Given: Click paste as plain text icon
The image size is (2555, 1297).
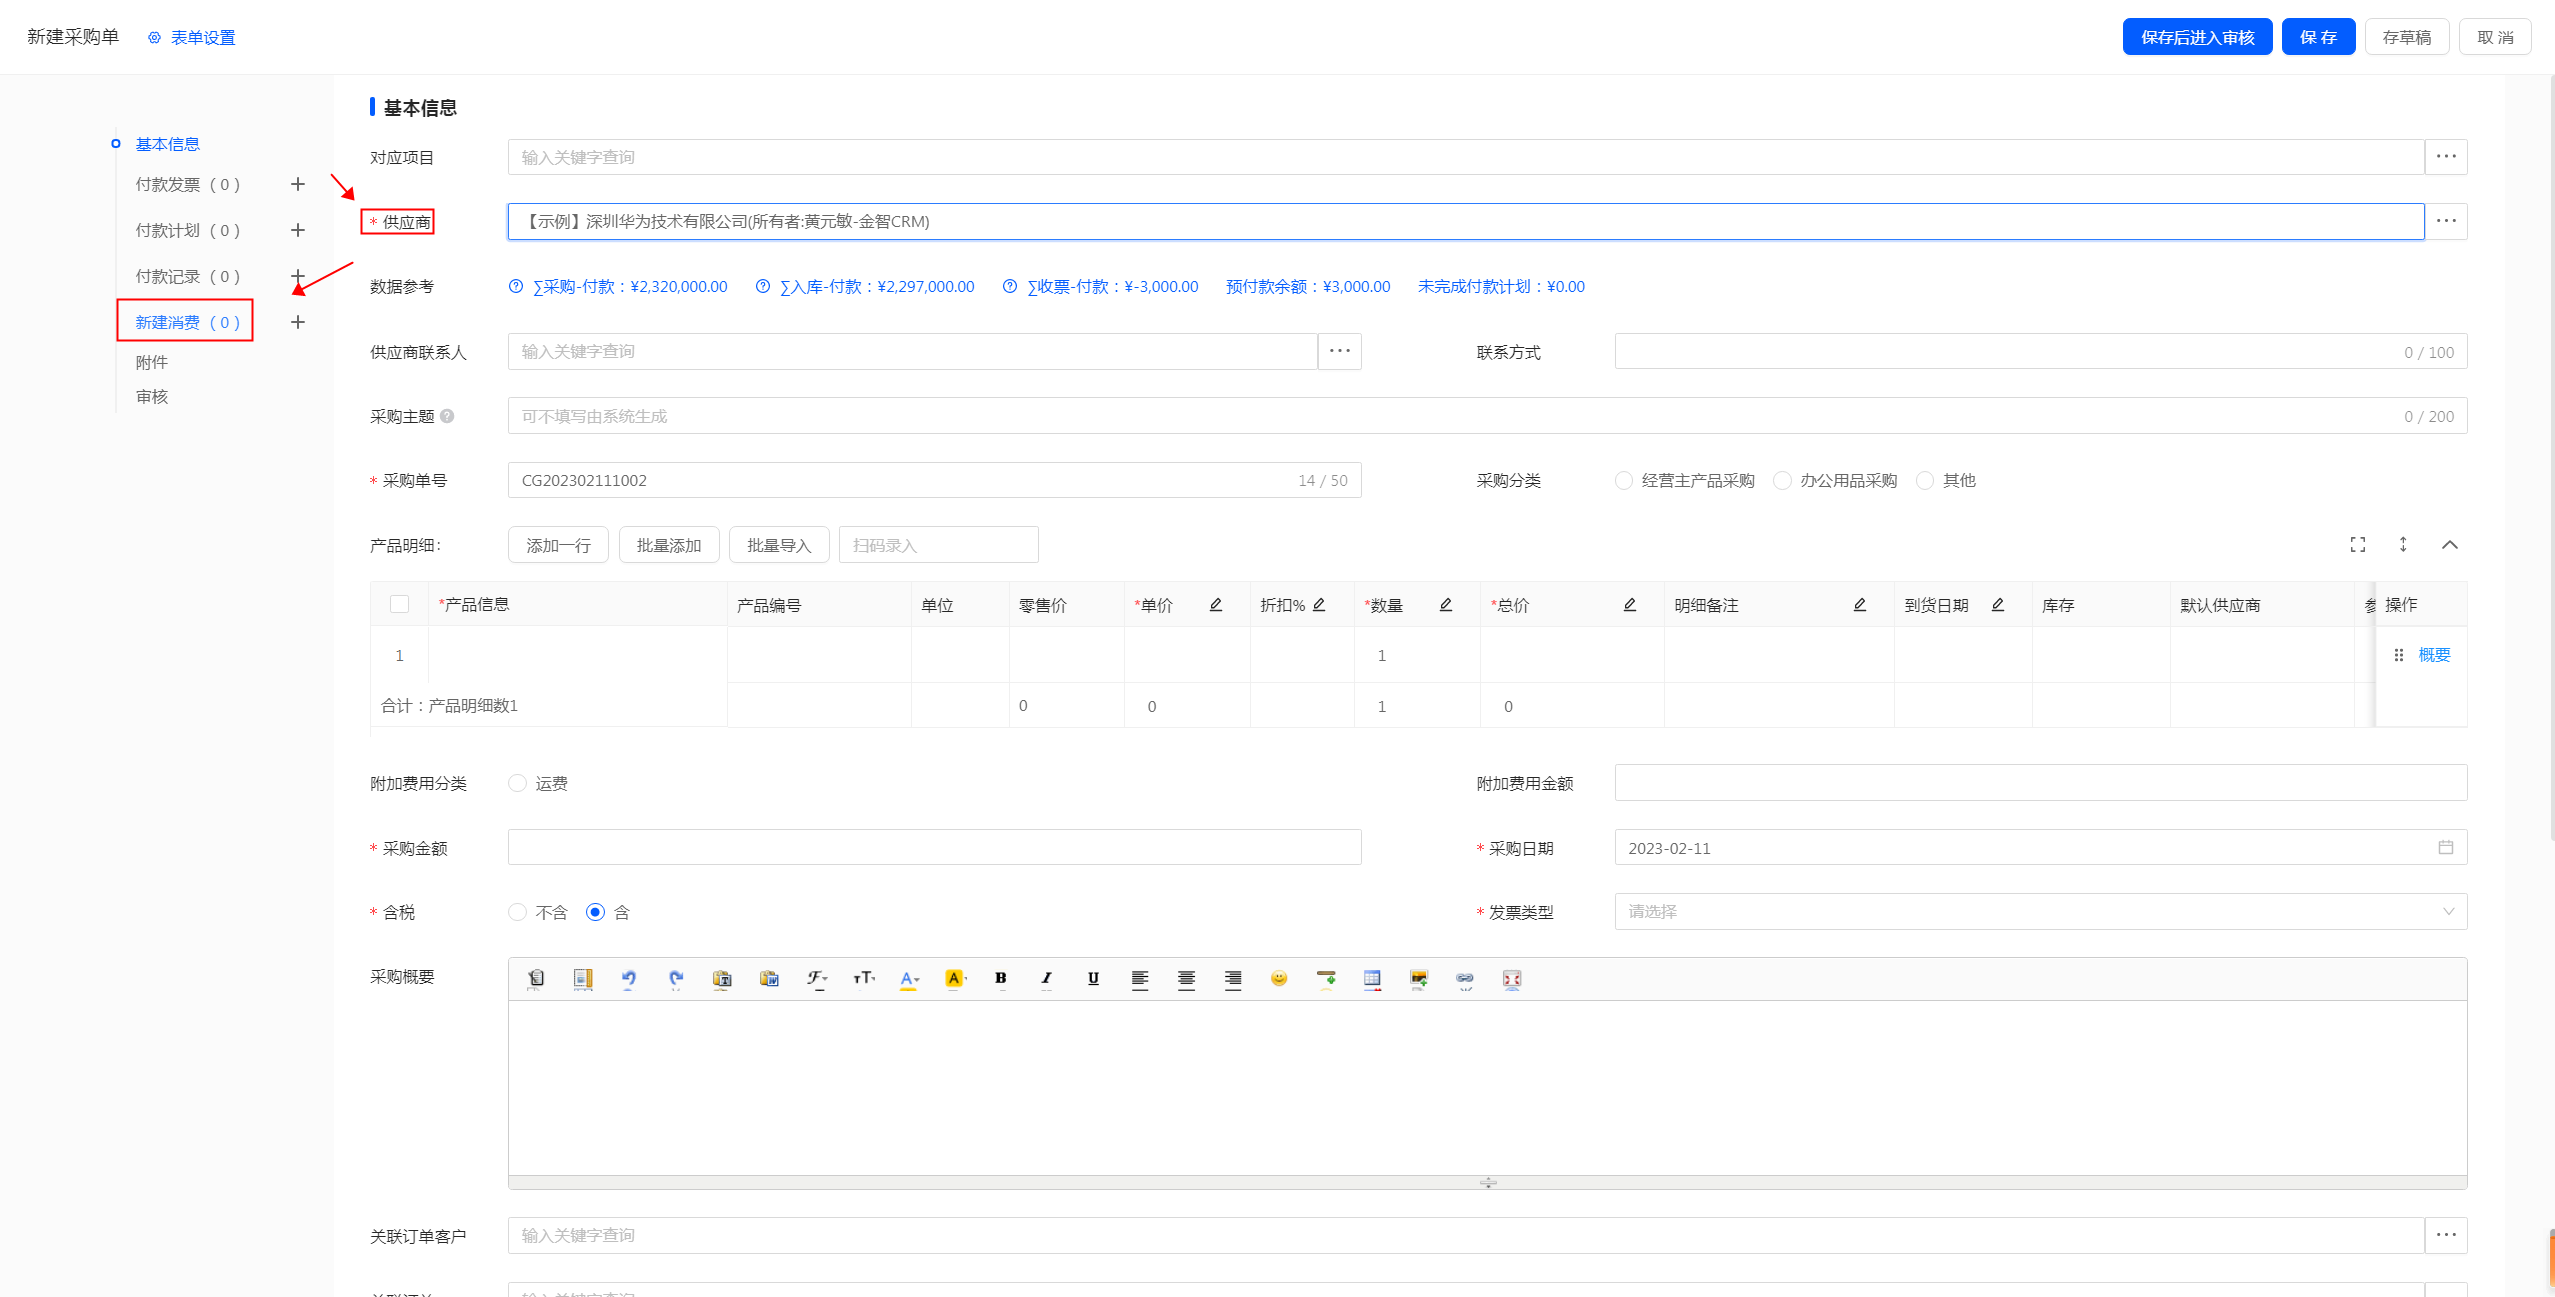Looking at the screenshot, I should point(722,979).
